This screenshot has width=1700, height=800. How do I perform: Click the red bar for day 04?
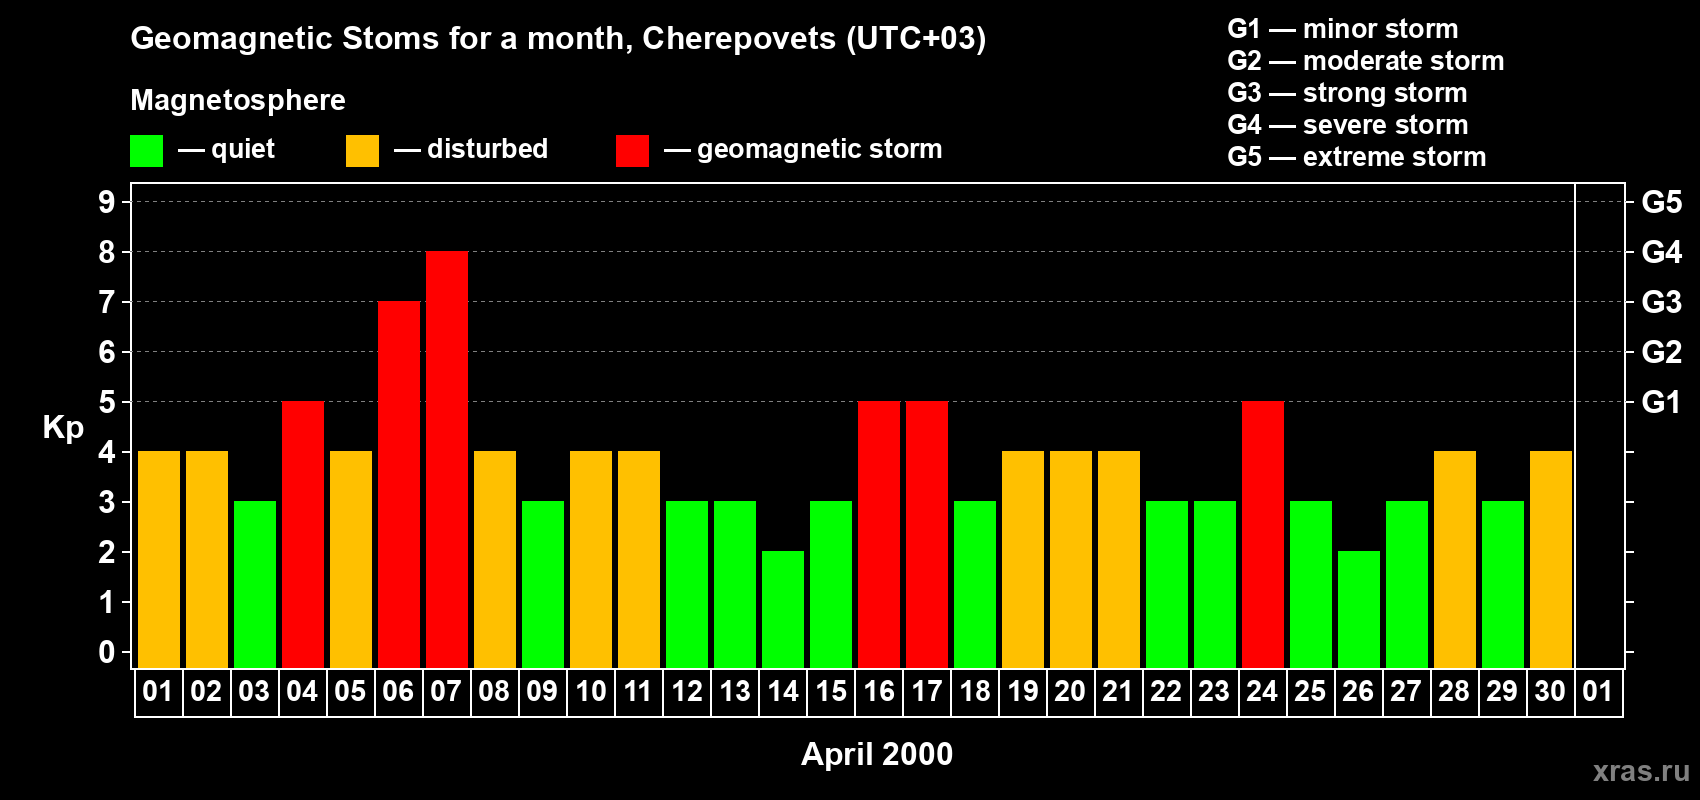tap(303, 535)
